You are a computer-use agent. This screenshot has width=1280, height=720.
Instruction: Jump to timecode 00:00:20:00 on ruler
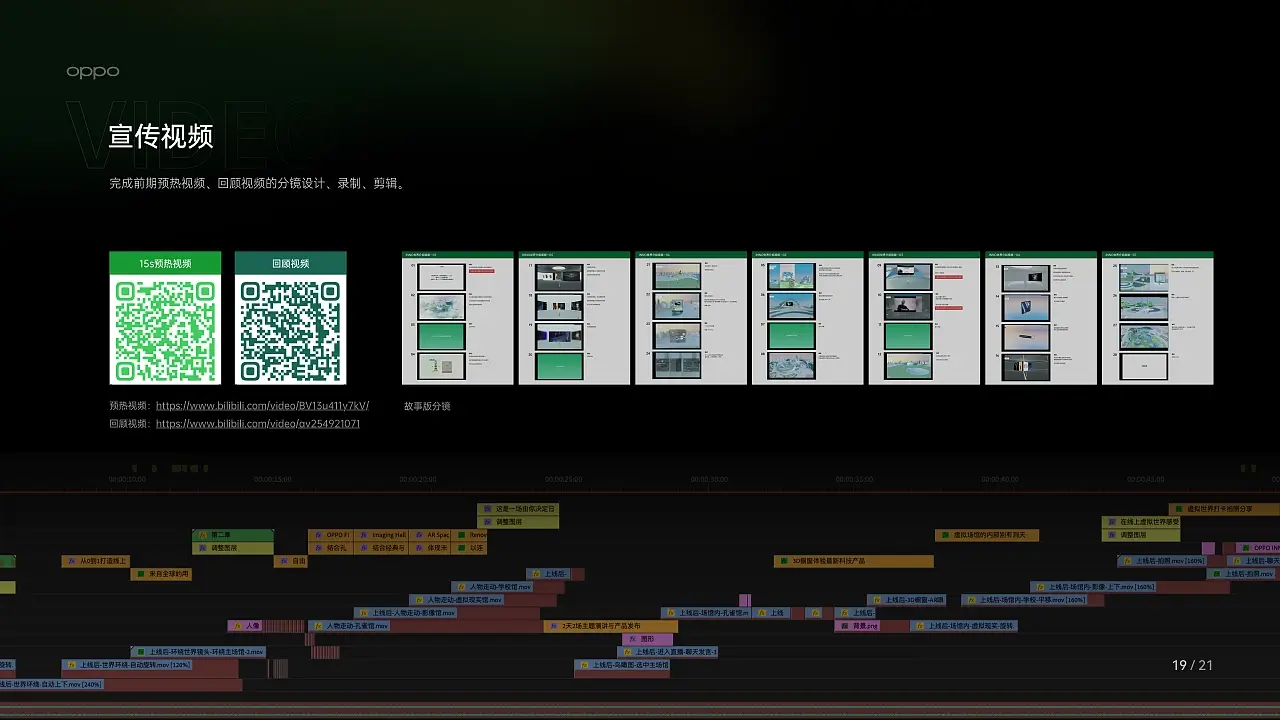(418, 479)
